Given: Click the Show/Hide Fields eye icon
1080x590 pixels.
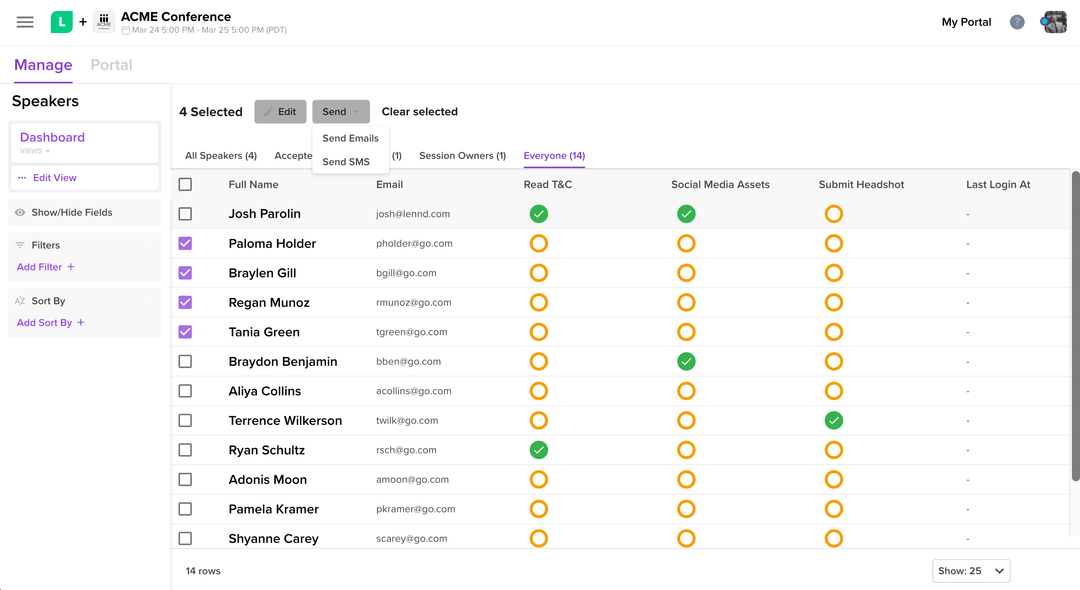Looking at the screenshot, I should [x=22, y=213].
